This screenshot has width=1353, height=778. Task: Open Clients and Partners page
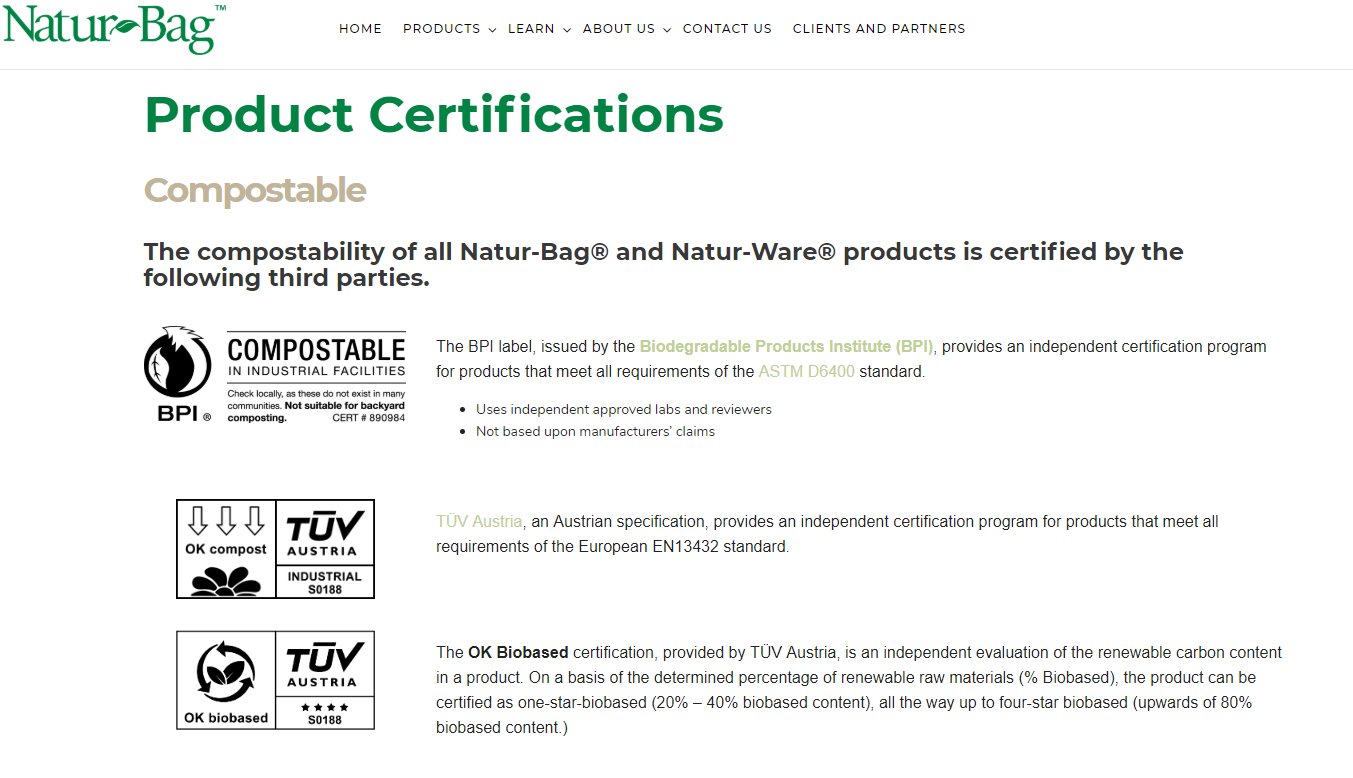[879, 29]
